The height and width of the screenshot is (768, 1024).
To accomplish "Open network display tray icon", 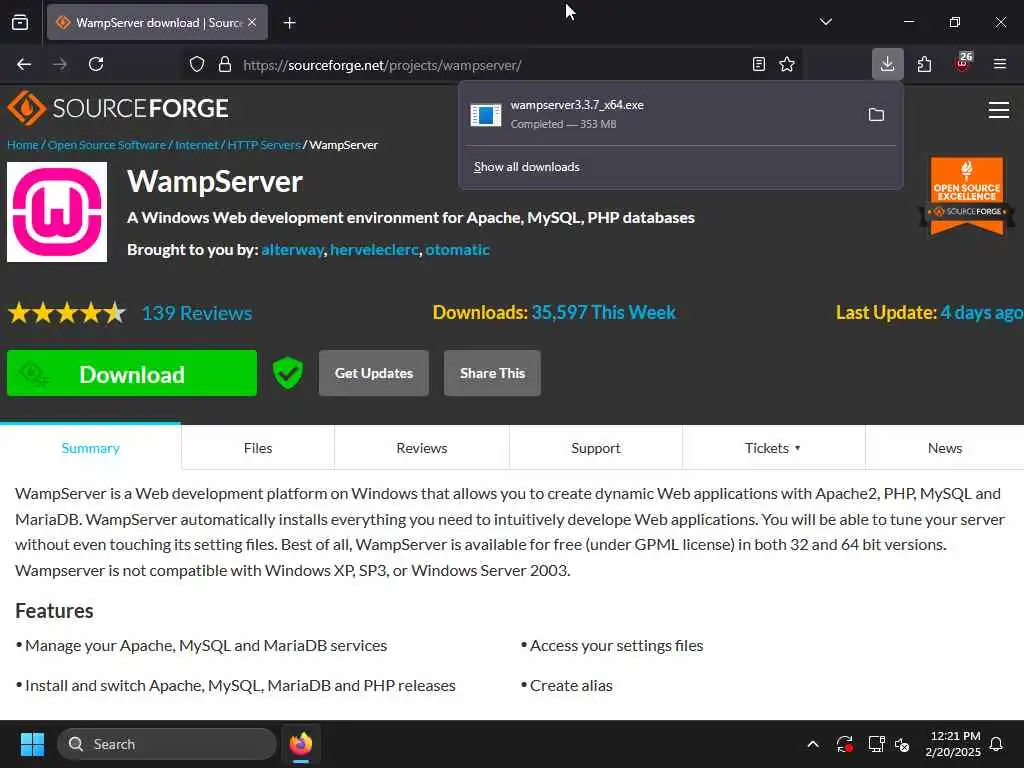I will (876, 744).
